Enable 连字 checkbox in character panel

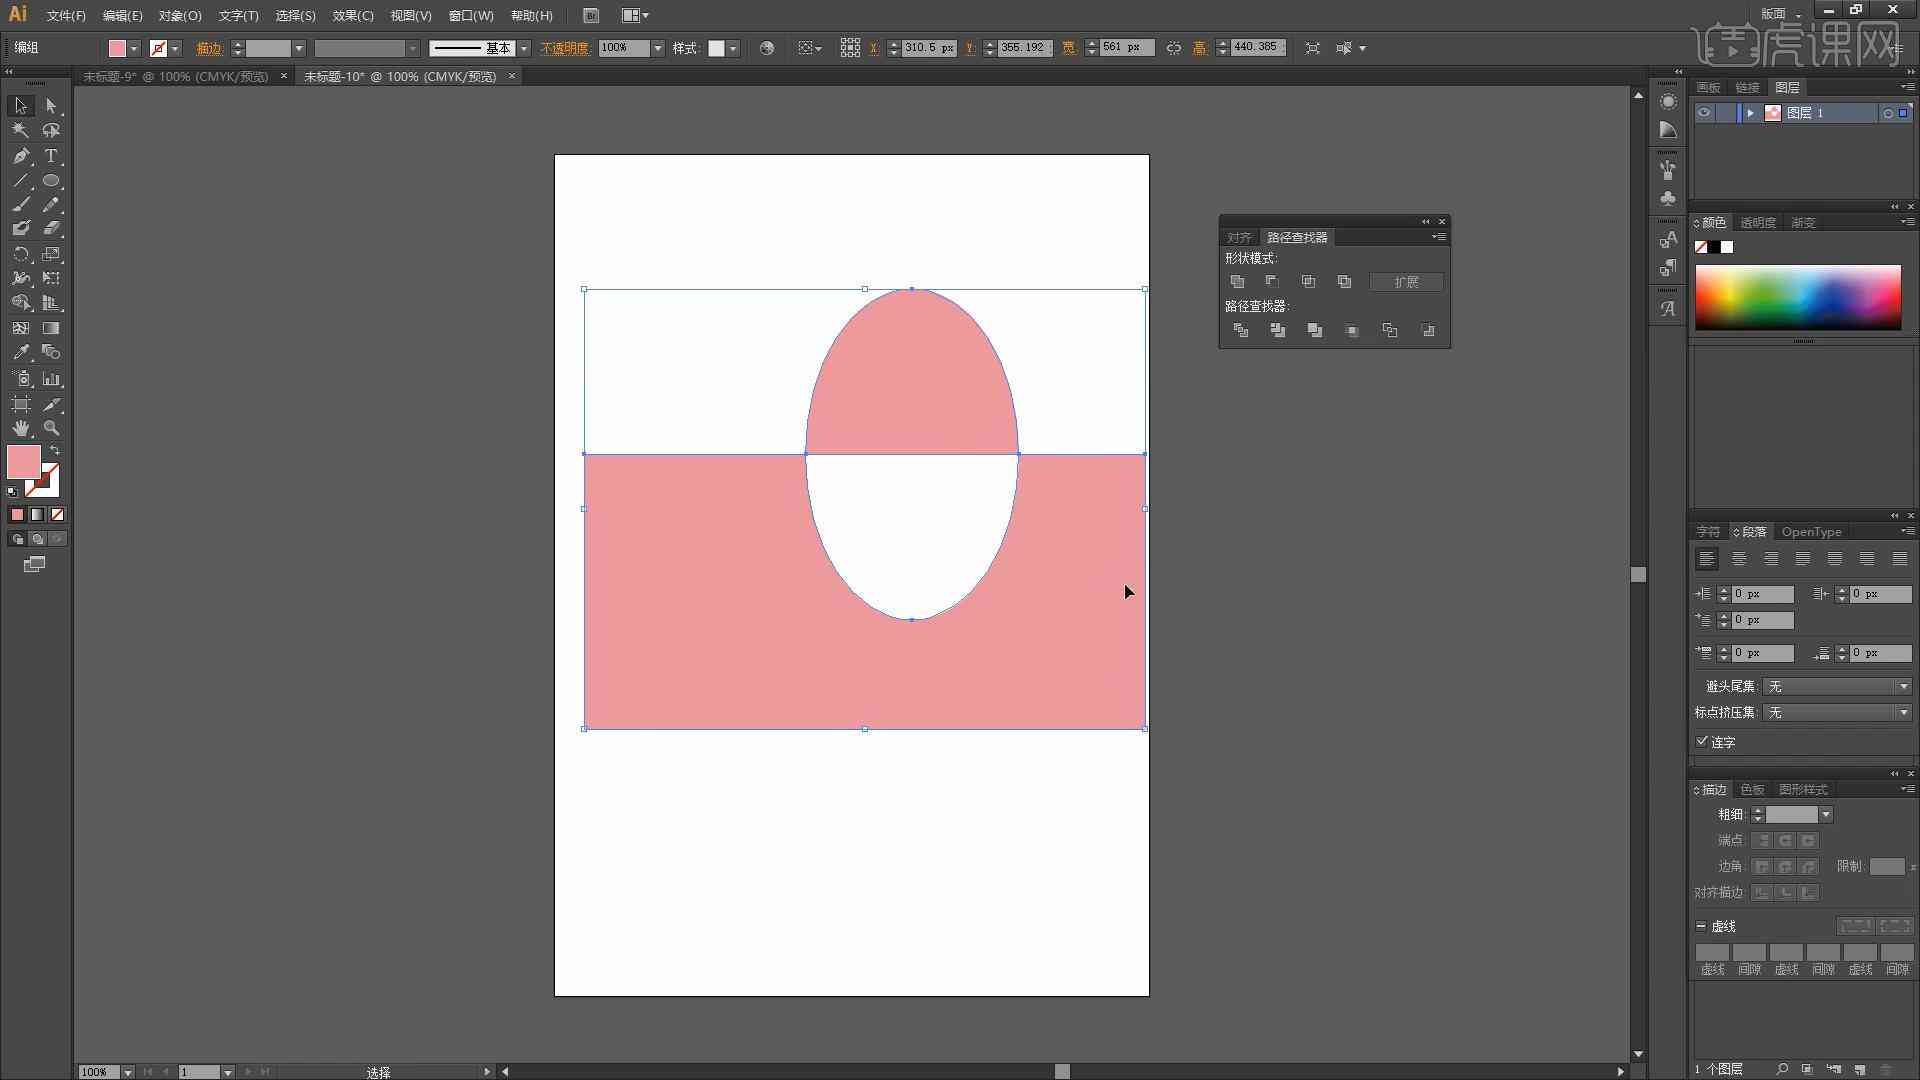(1700, 741)
